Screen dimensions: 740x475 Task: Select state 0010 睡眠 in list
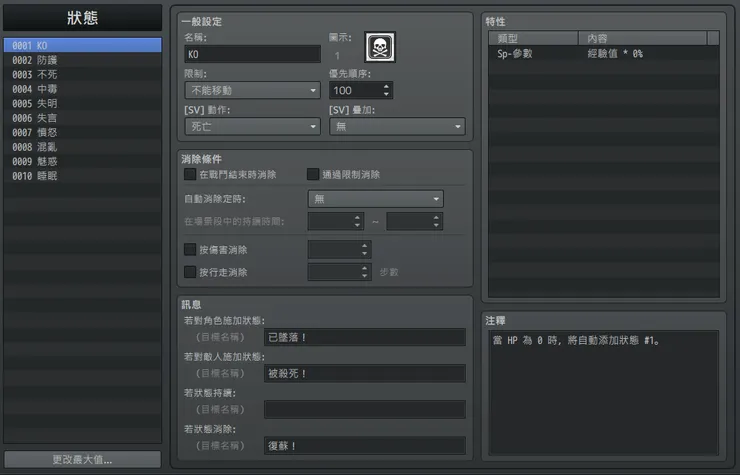pos(83,176)
